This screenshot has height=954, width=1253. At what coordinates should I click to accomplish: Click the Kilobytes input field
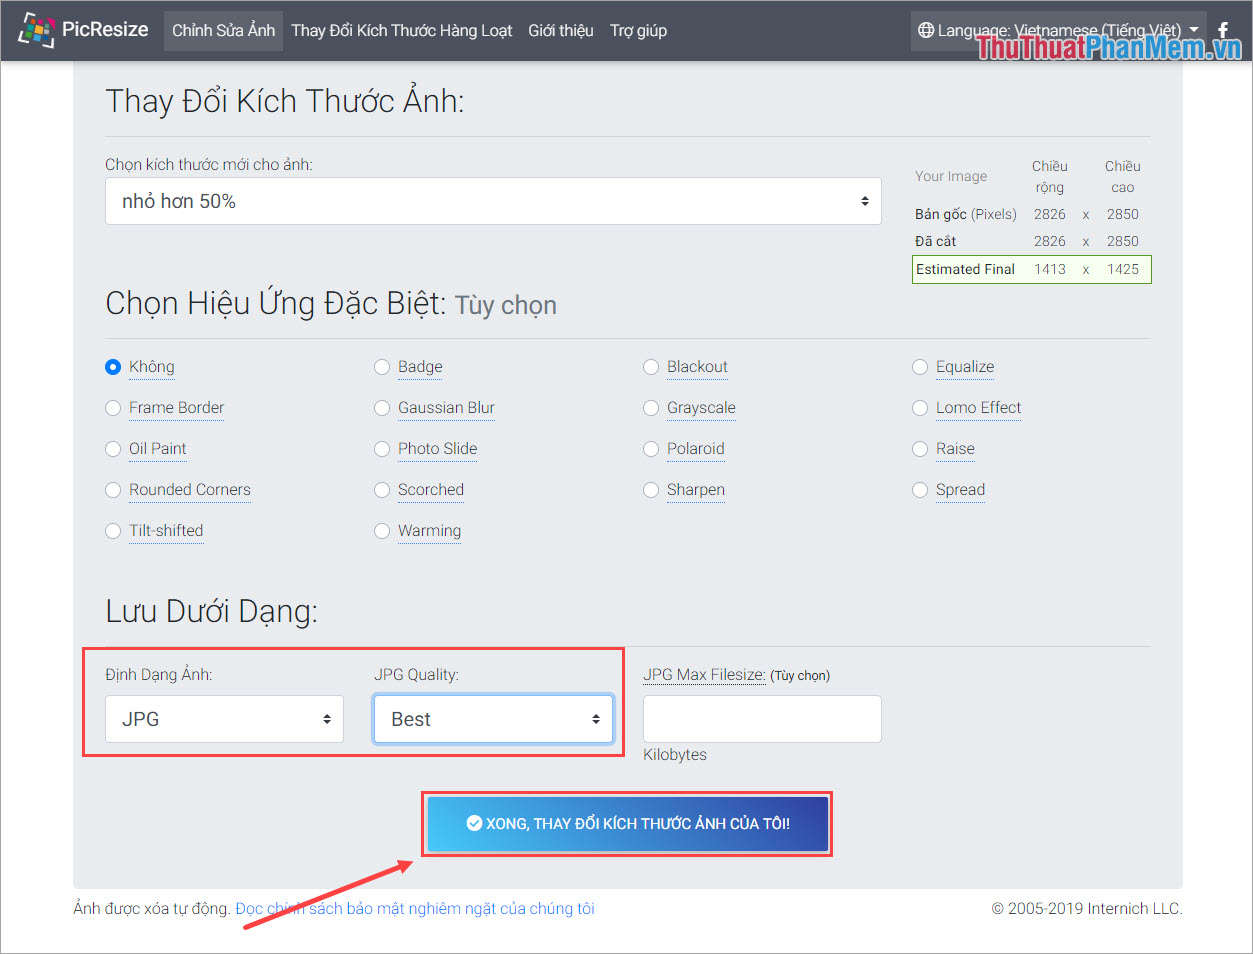(x=761, y=718)
